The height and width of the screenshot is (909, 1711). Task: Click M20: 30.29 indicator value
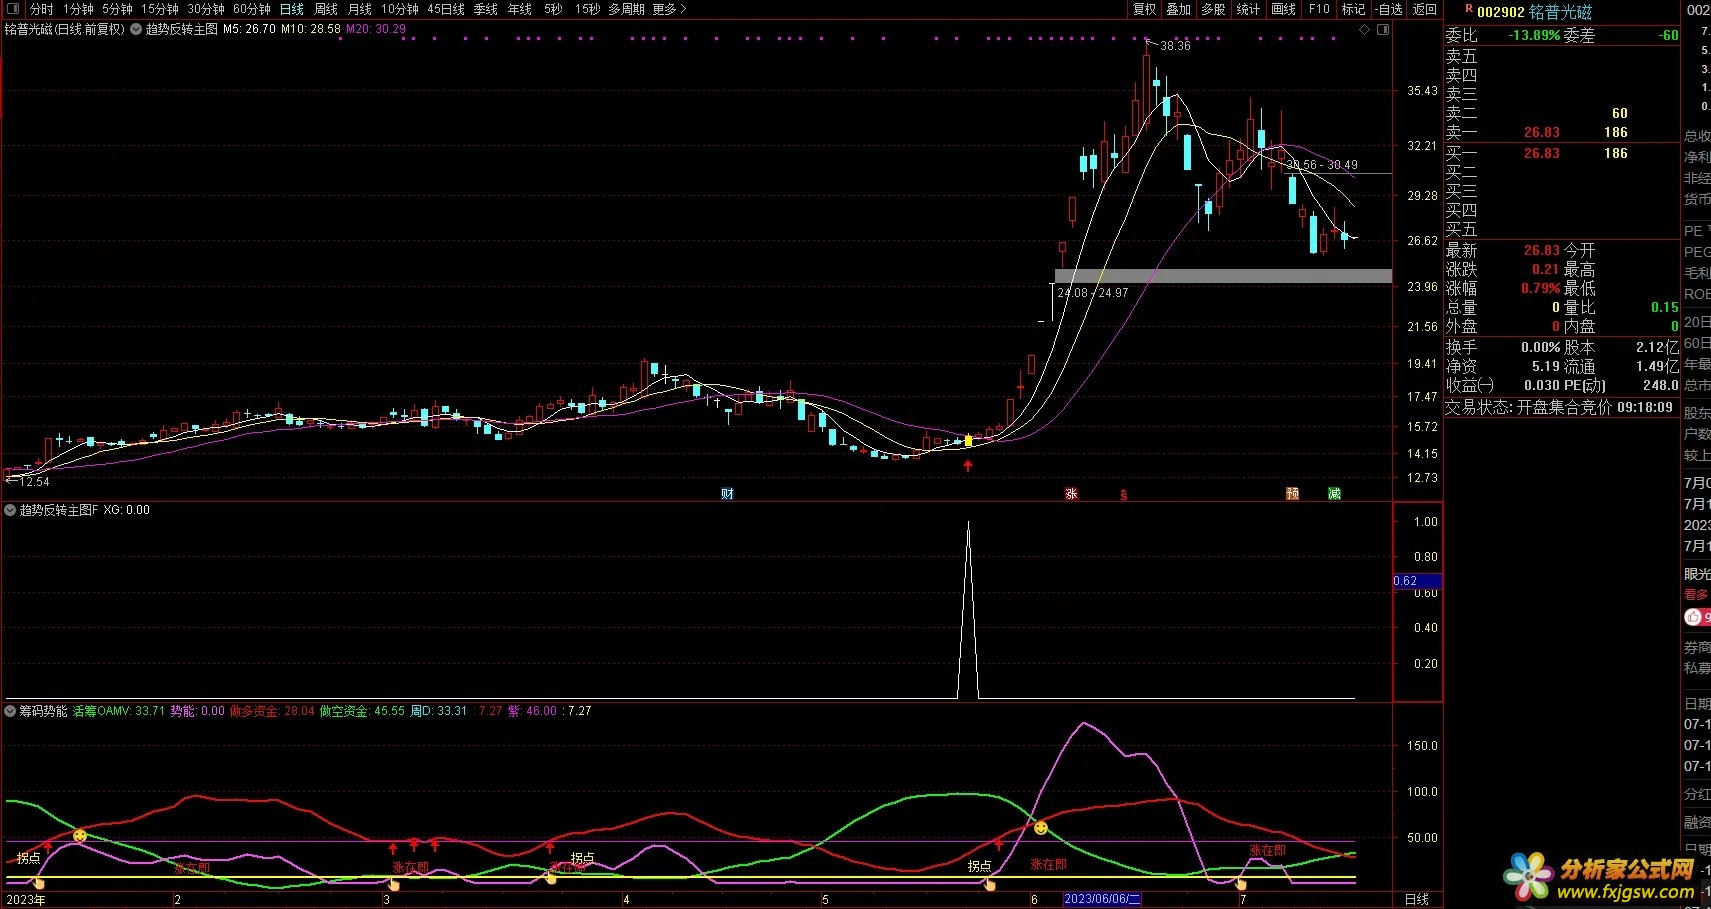pos(376,29)
